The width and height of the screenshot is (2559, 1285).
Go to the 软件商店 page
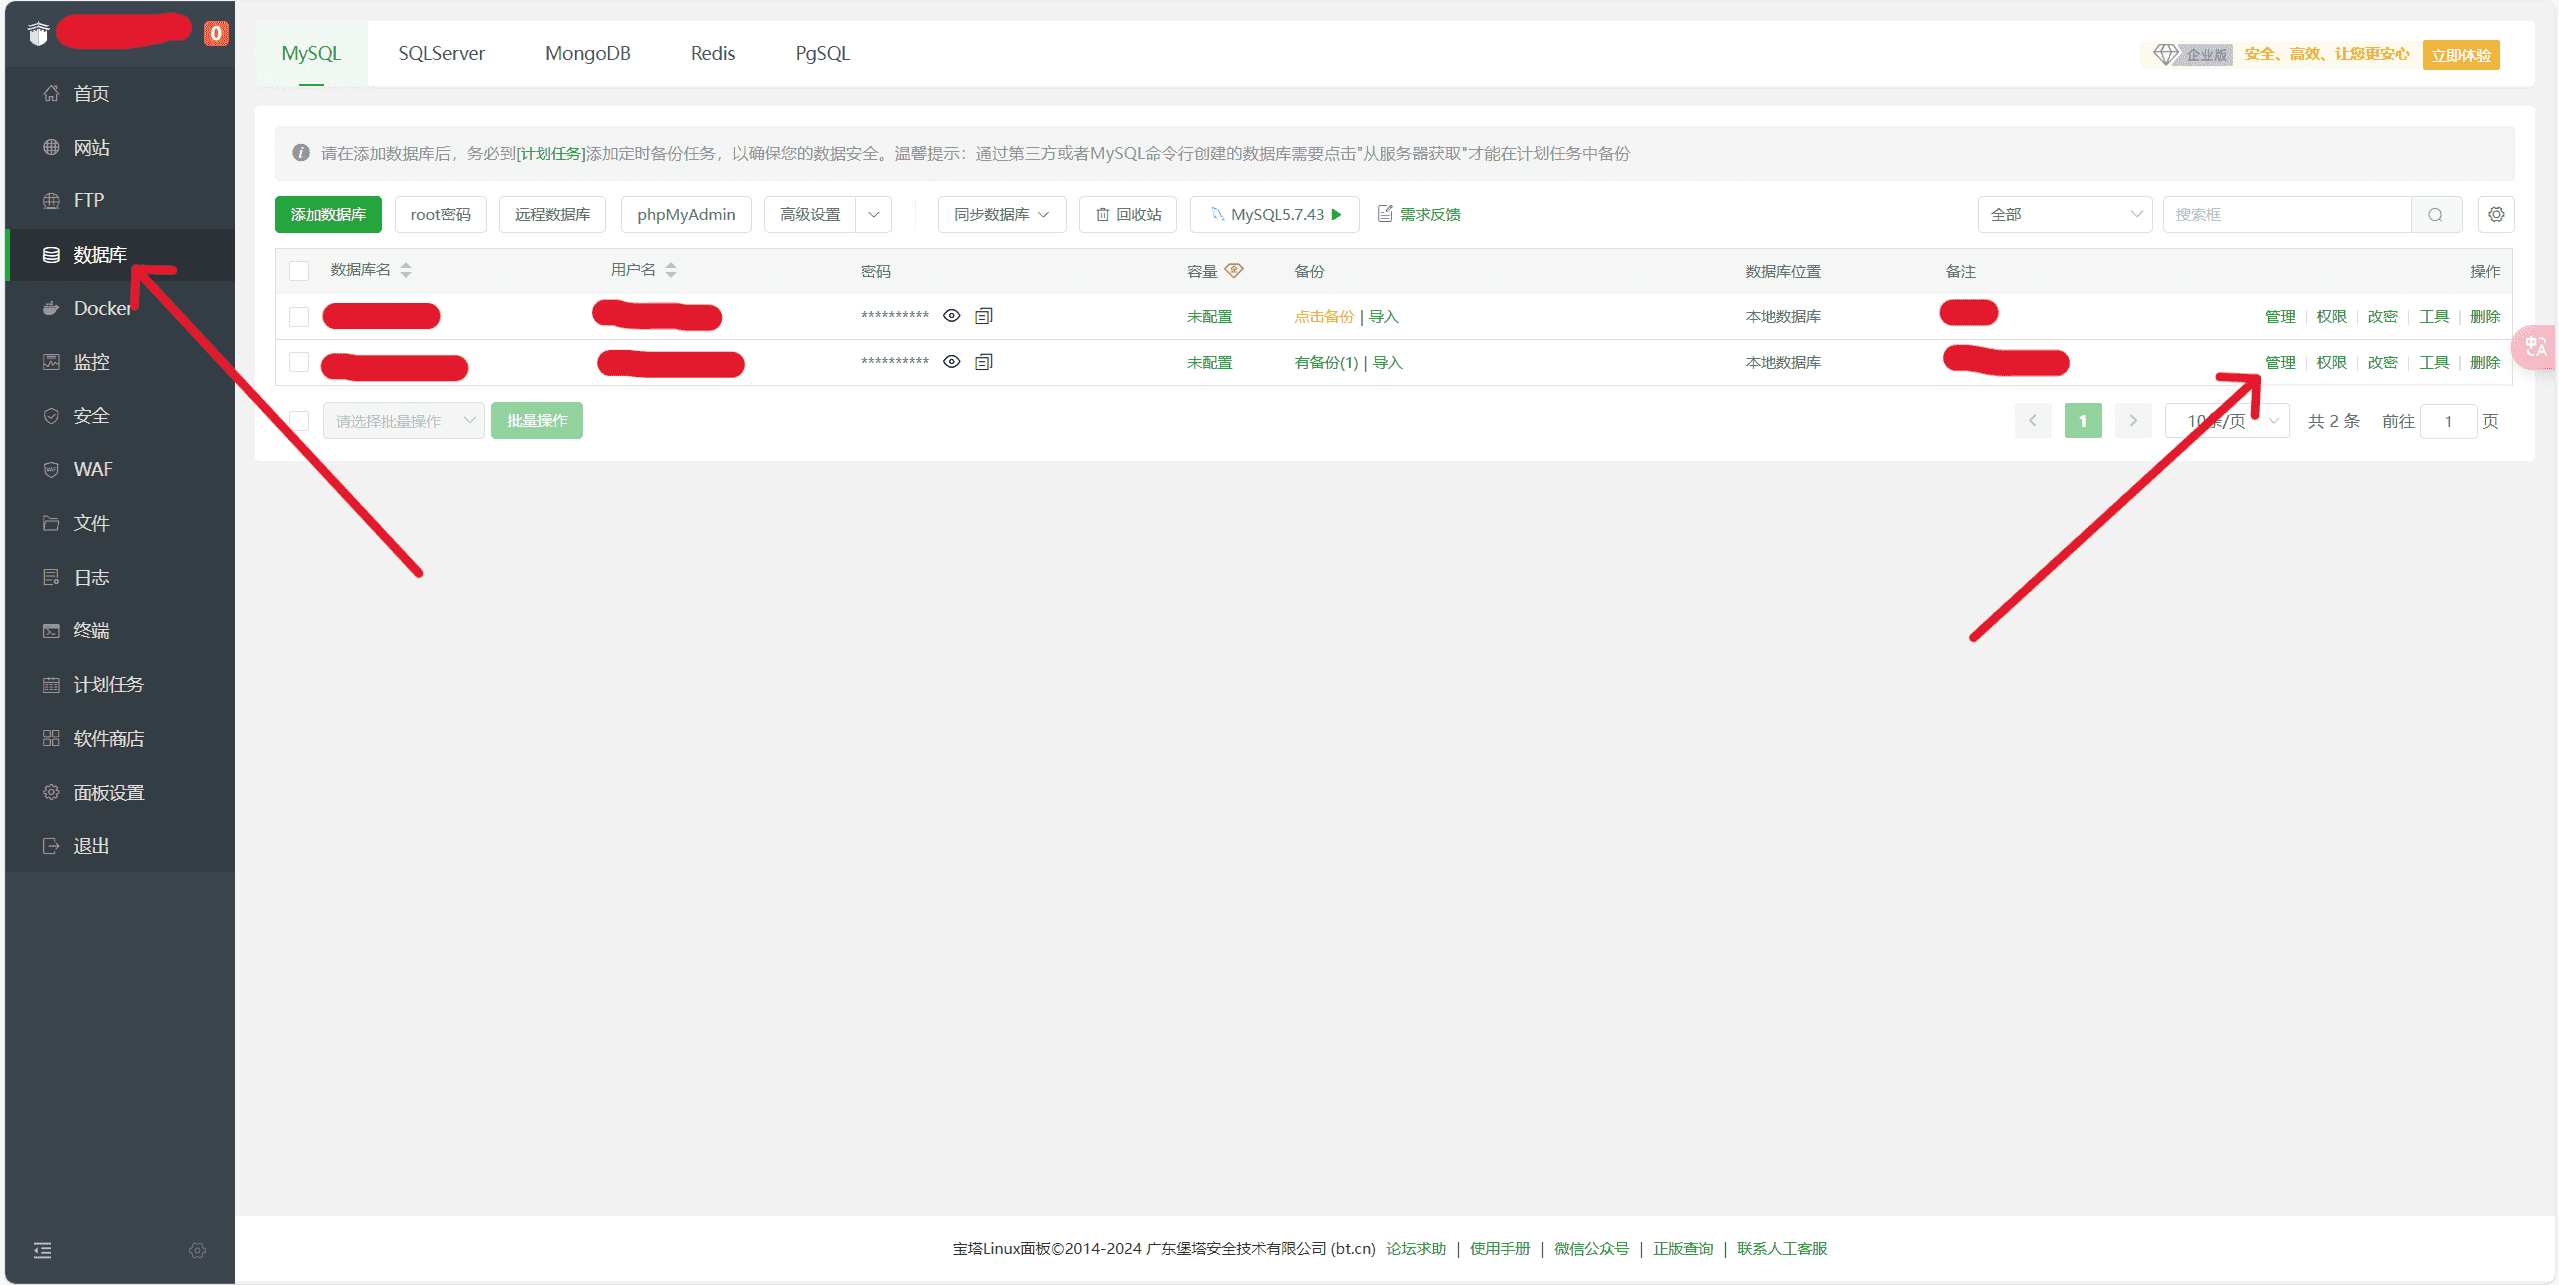click(x=110, y=737)
